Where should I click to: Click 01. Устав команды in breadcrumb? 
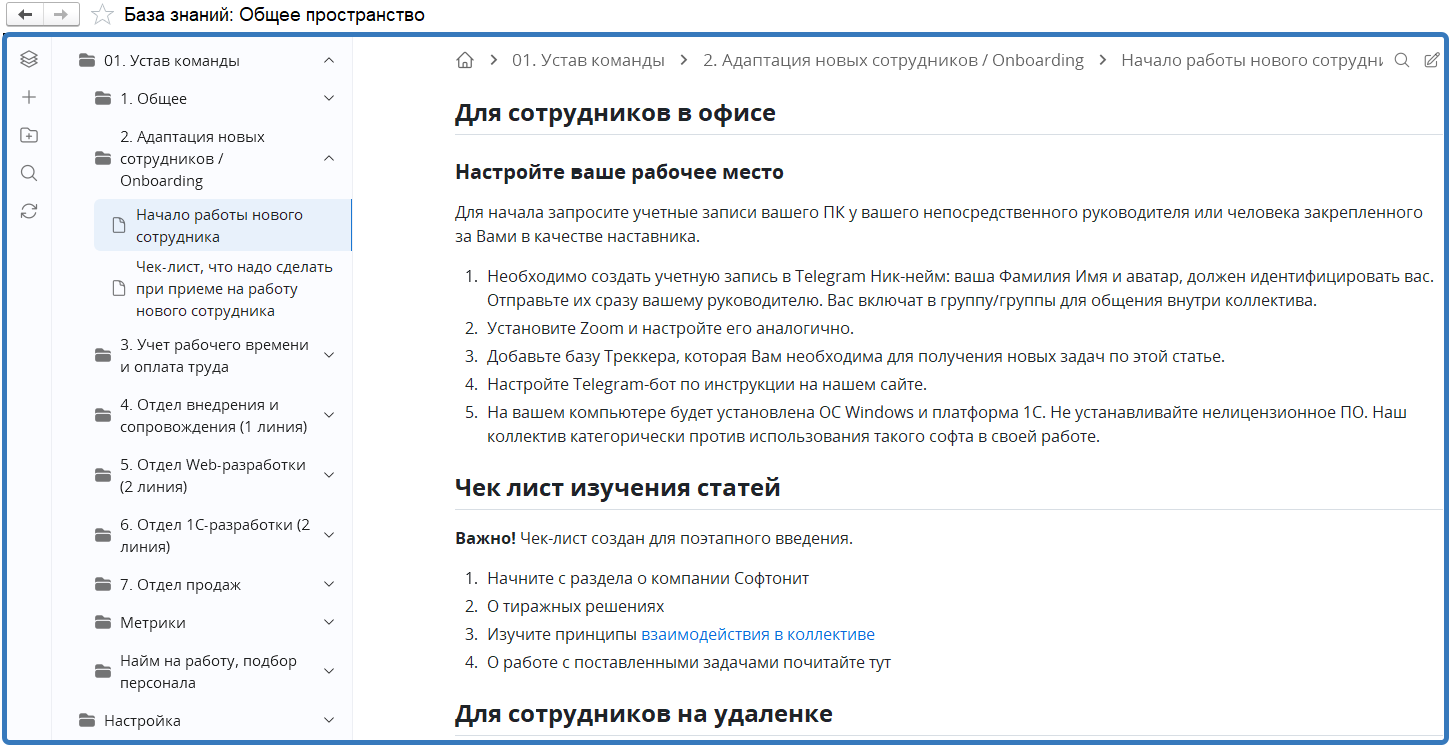588,60
